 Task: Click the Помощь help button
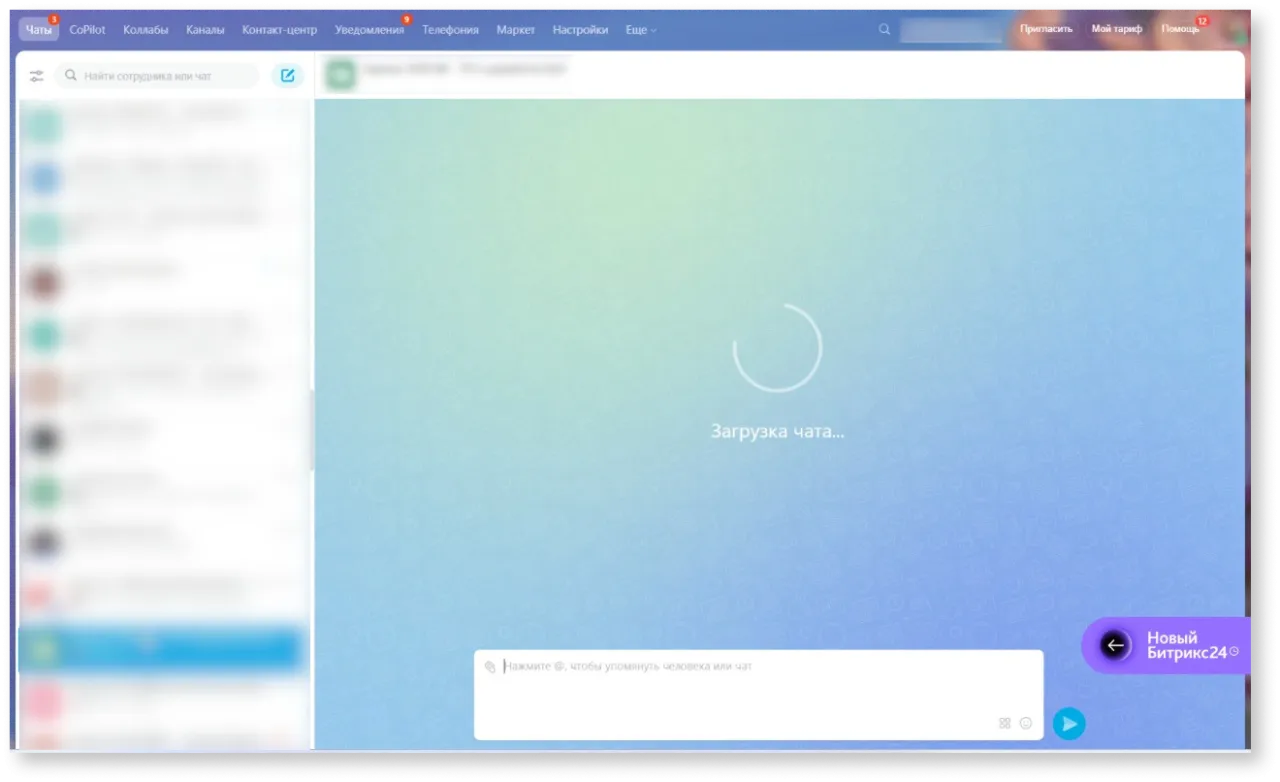(1180, 29)
